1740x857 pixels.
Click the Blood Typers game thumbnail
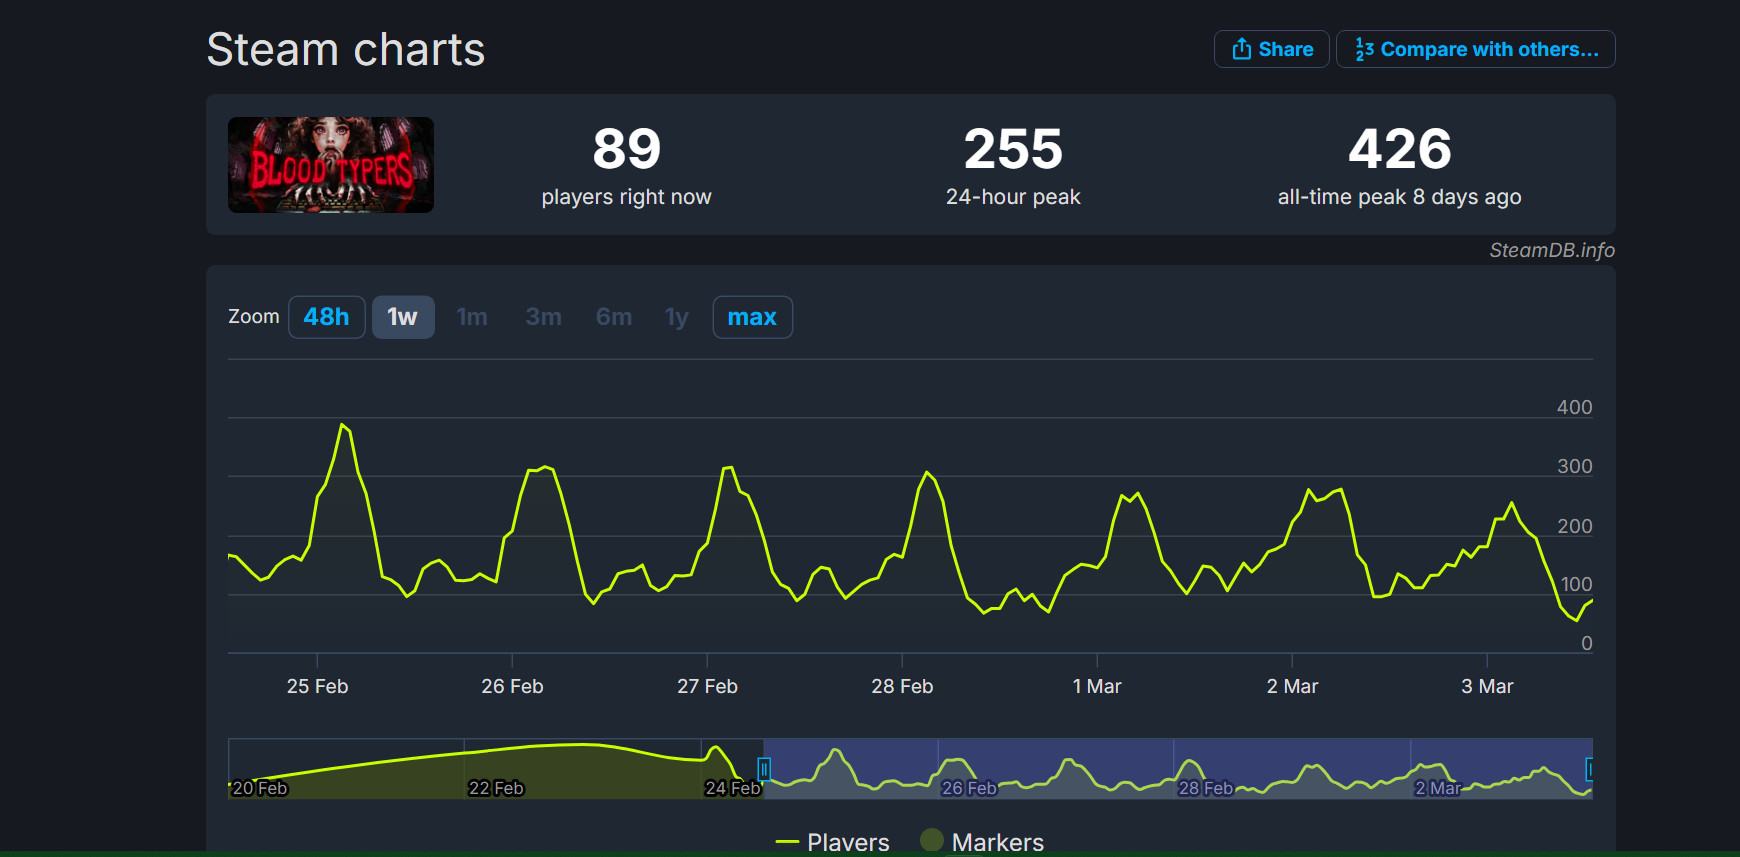coord(331,165)
